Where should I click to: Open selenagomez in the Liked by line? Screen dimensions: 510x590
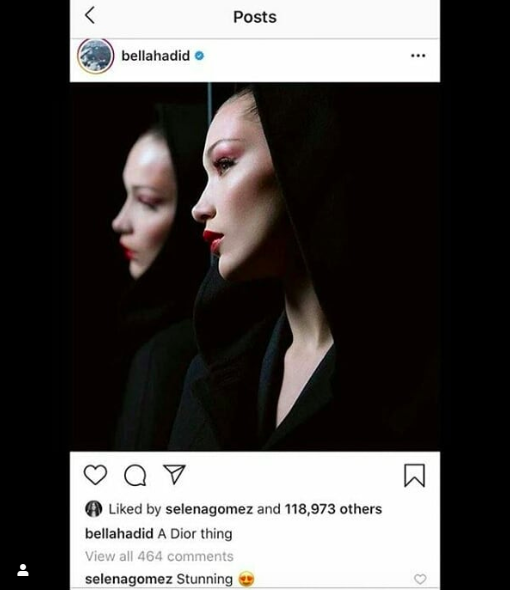pyautogui.click(x=209, y=509)
